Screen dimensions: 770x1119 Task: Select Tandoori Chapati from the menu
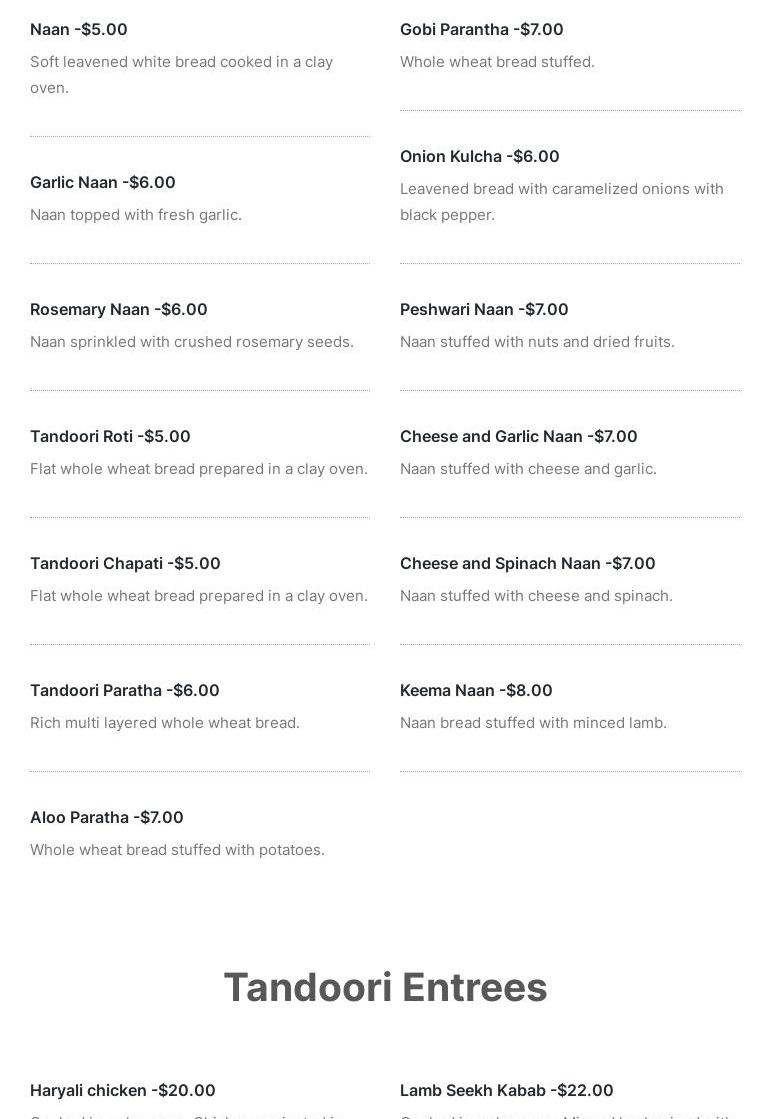[x=125, y=563]
